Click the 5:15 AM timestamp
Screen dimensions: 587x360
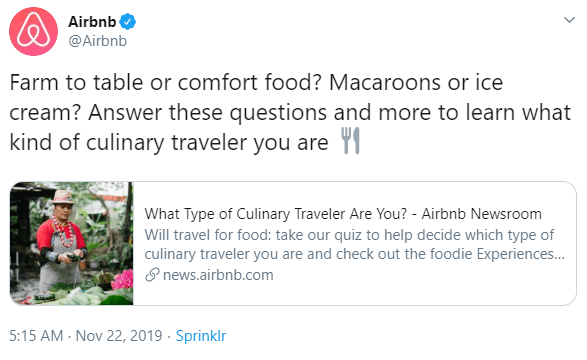tap(36, 336)
